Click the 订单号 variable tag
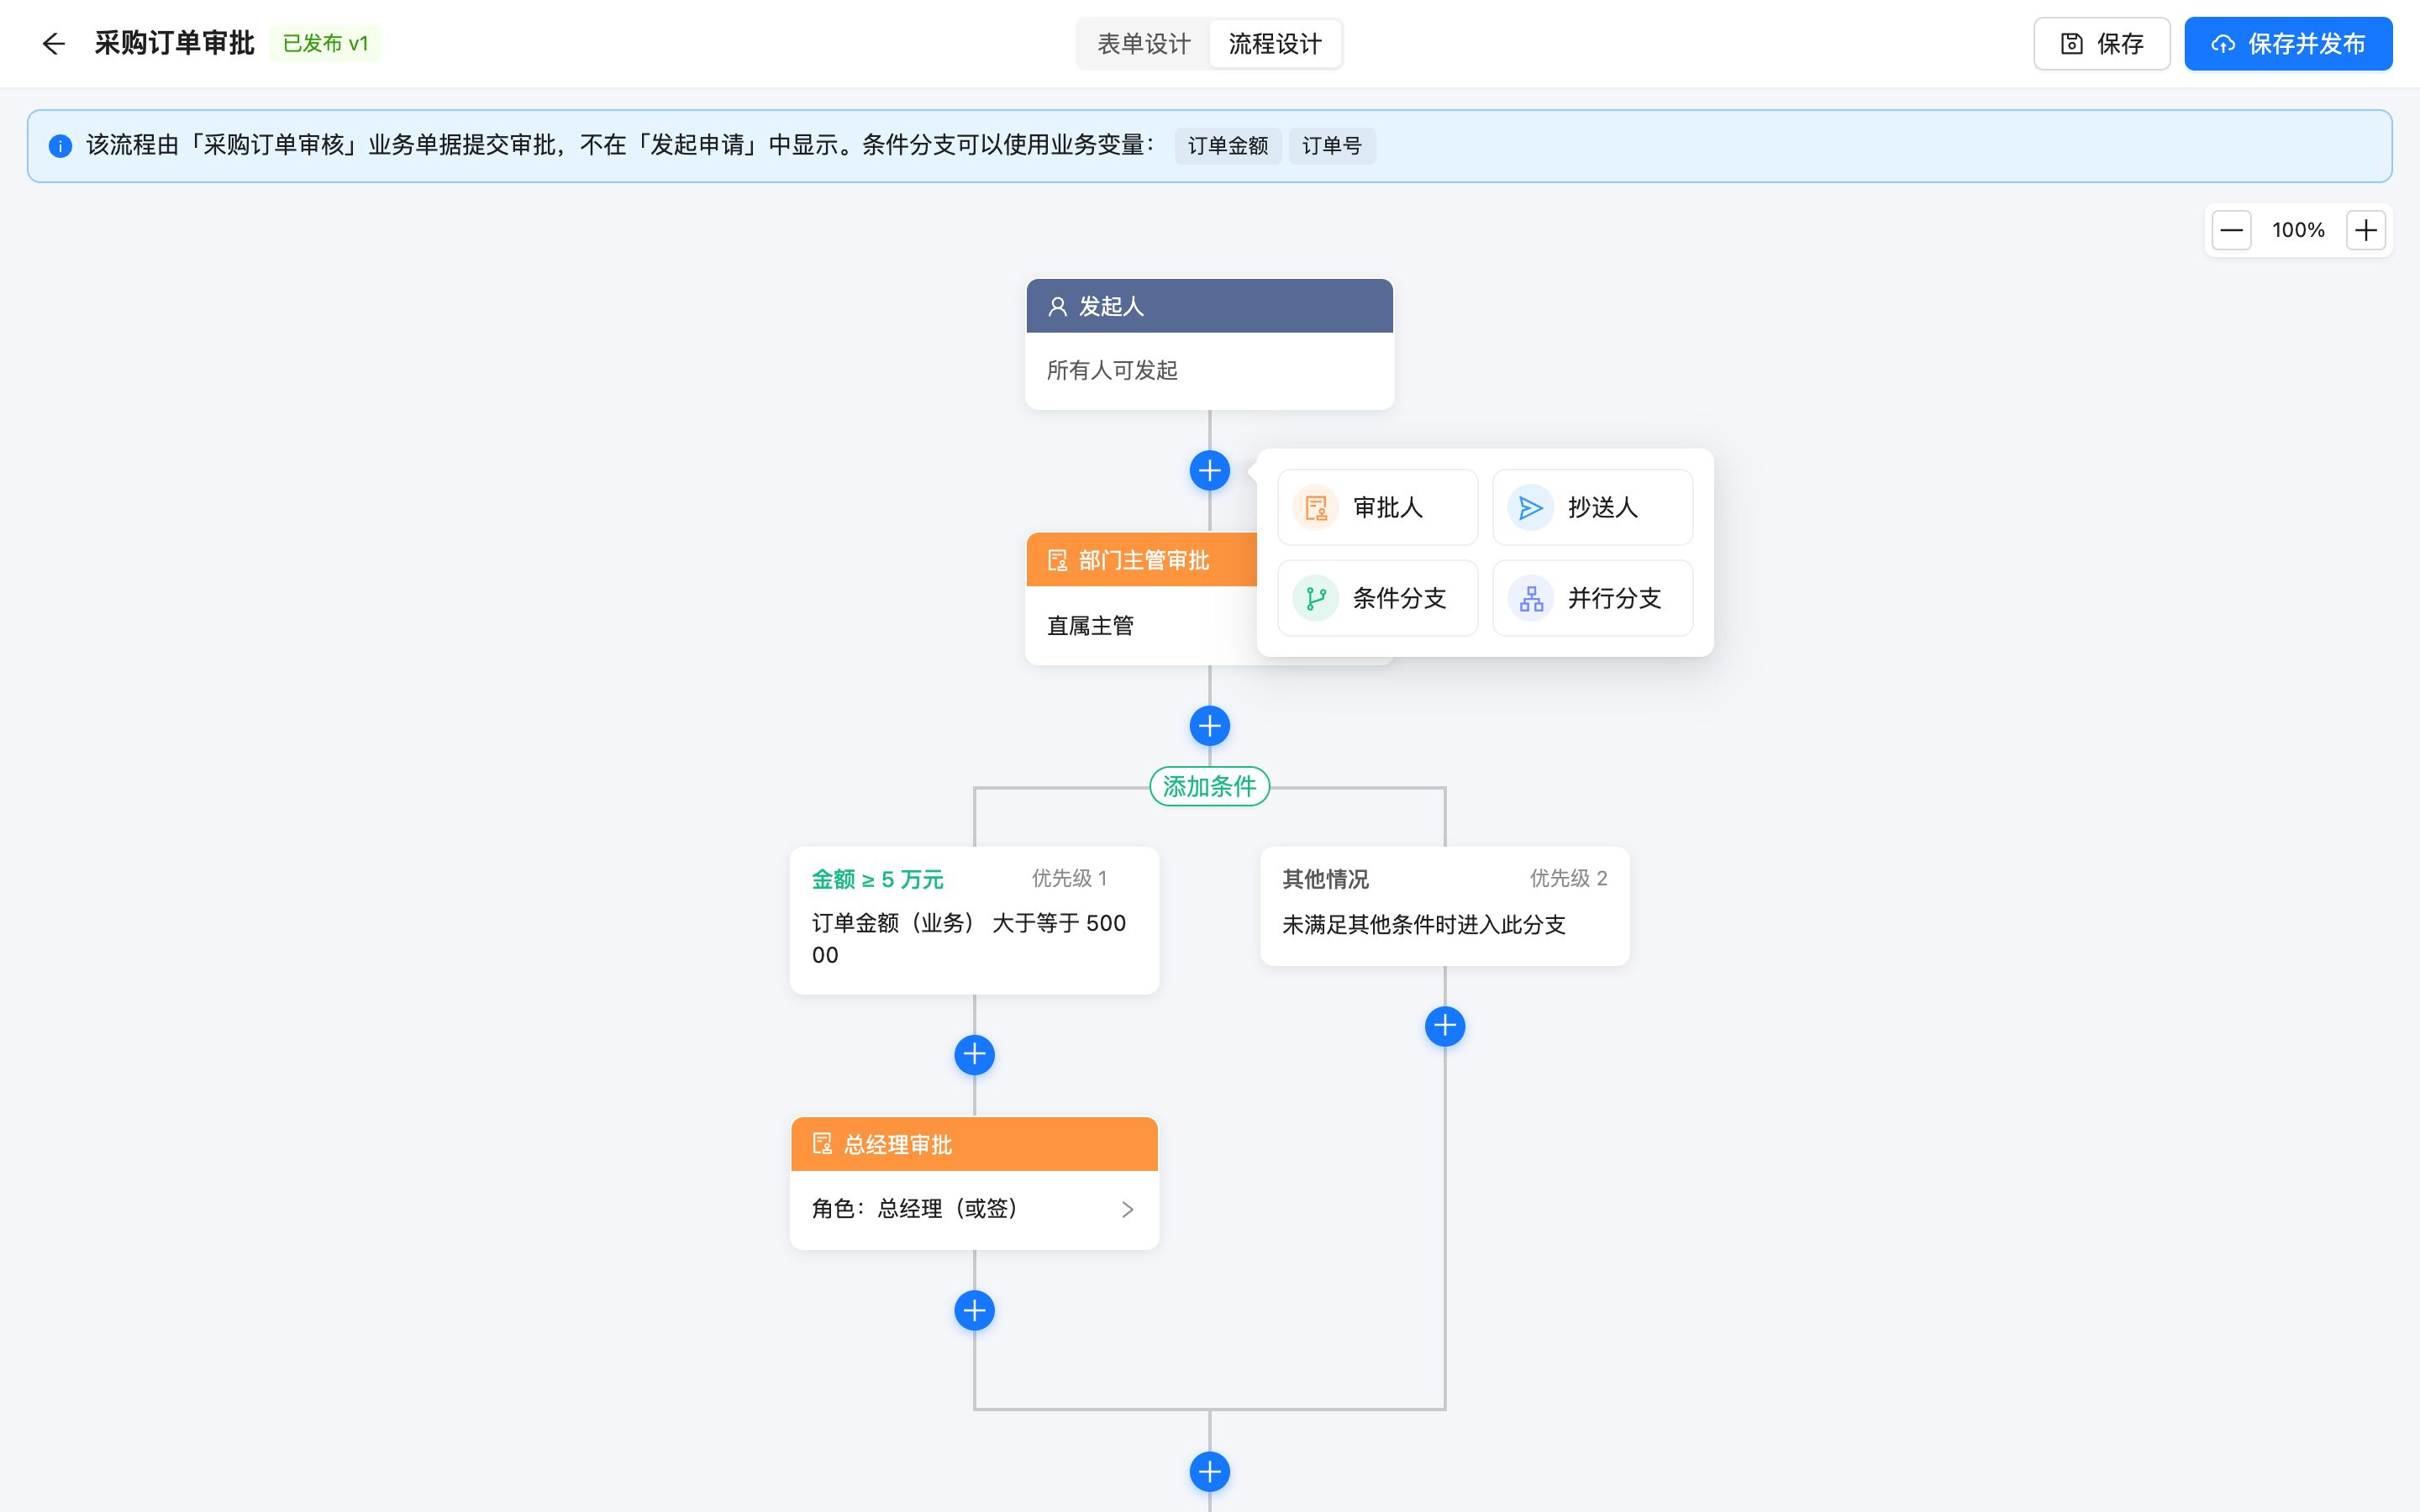Image resolution: width=2420 pixels, height=1512 pixels. pos(1332,146)
